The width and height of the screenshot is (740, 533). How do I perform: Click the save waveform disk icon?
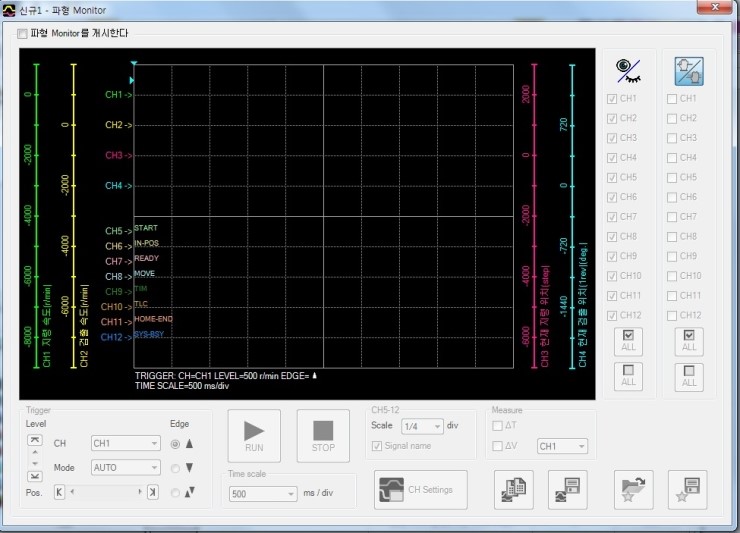[567, 489]
